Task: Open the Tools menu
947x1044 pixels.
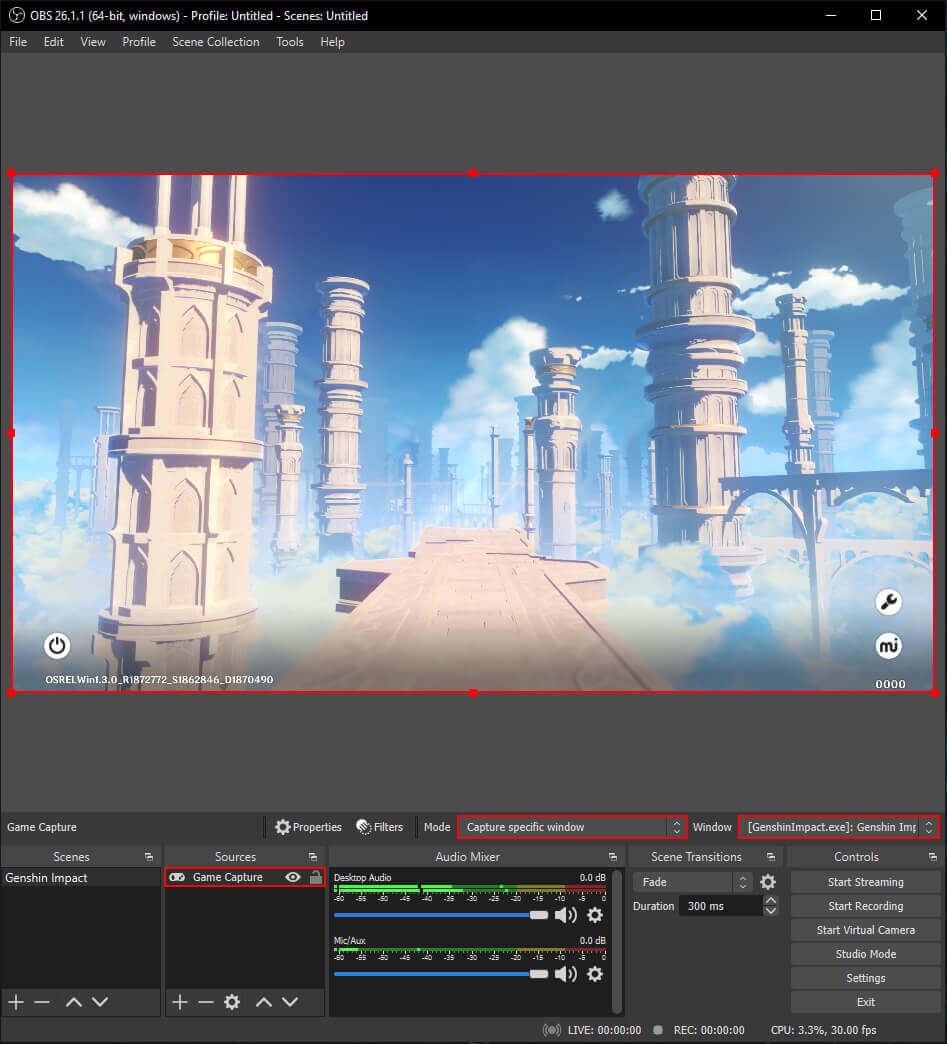Action: click(290, 42)
